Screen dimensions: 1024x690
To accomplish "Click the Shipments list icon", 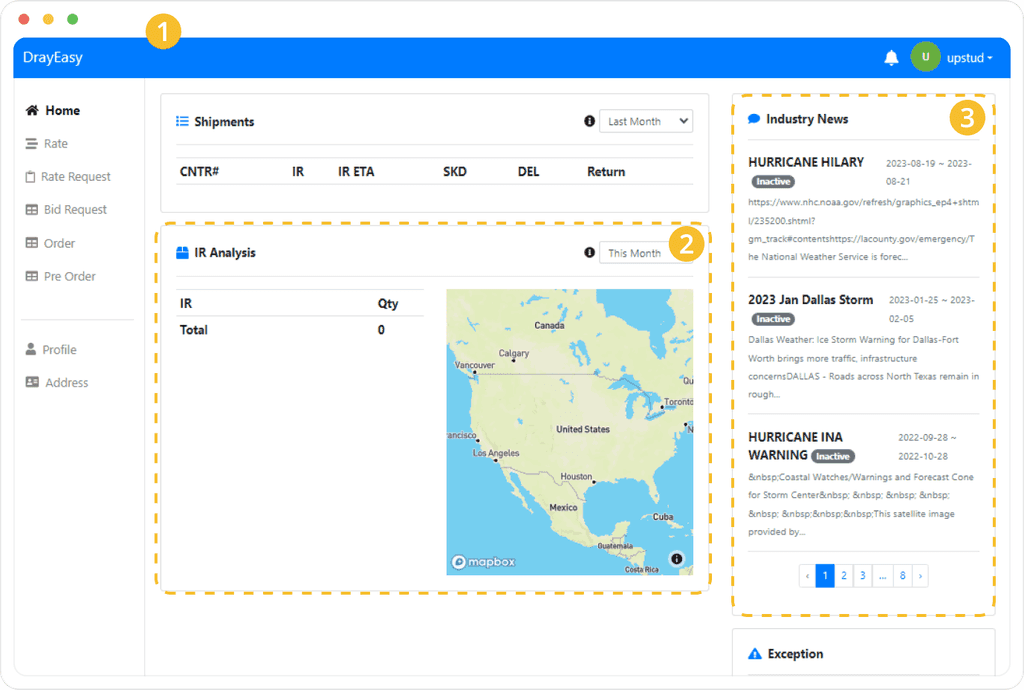I will (x=182, y=121).
